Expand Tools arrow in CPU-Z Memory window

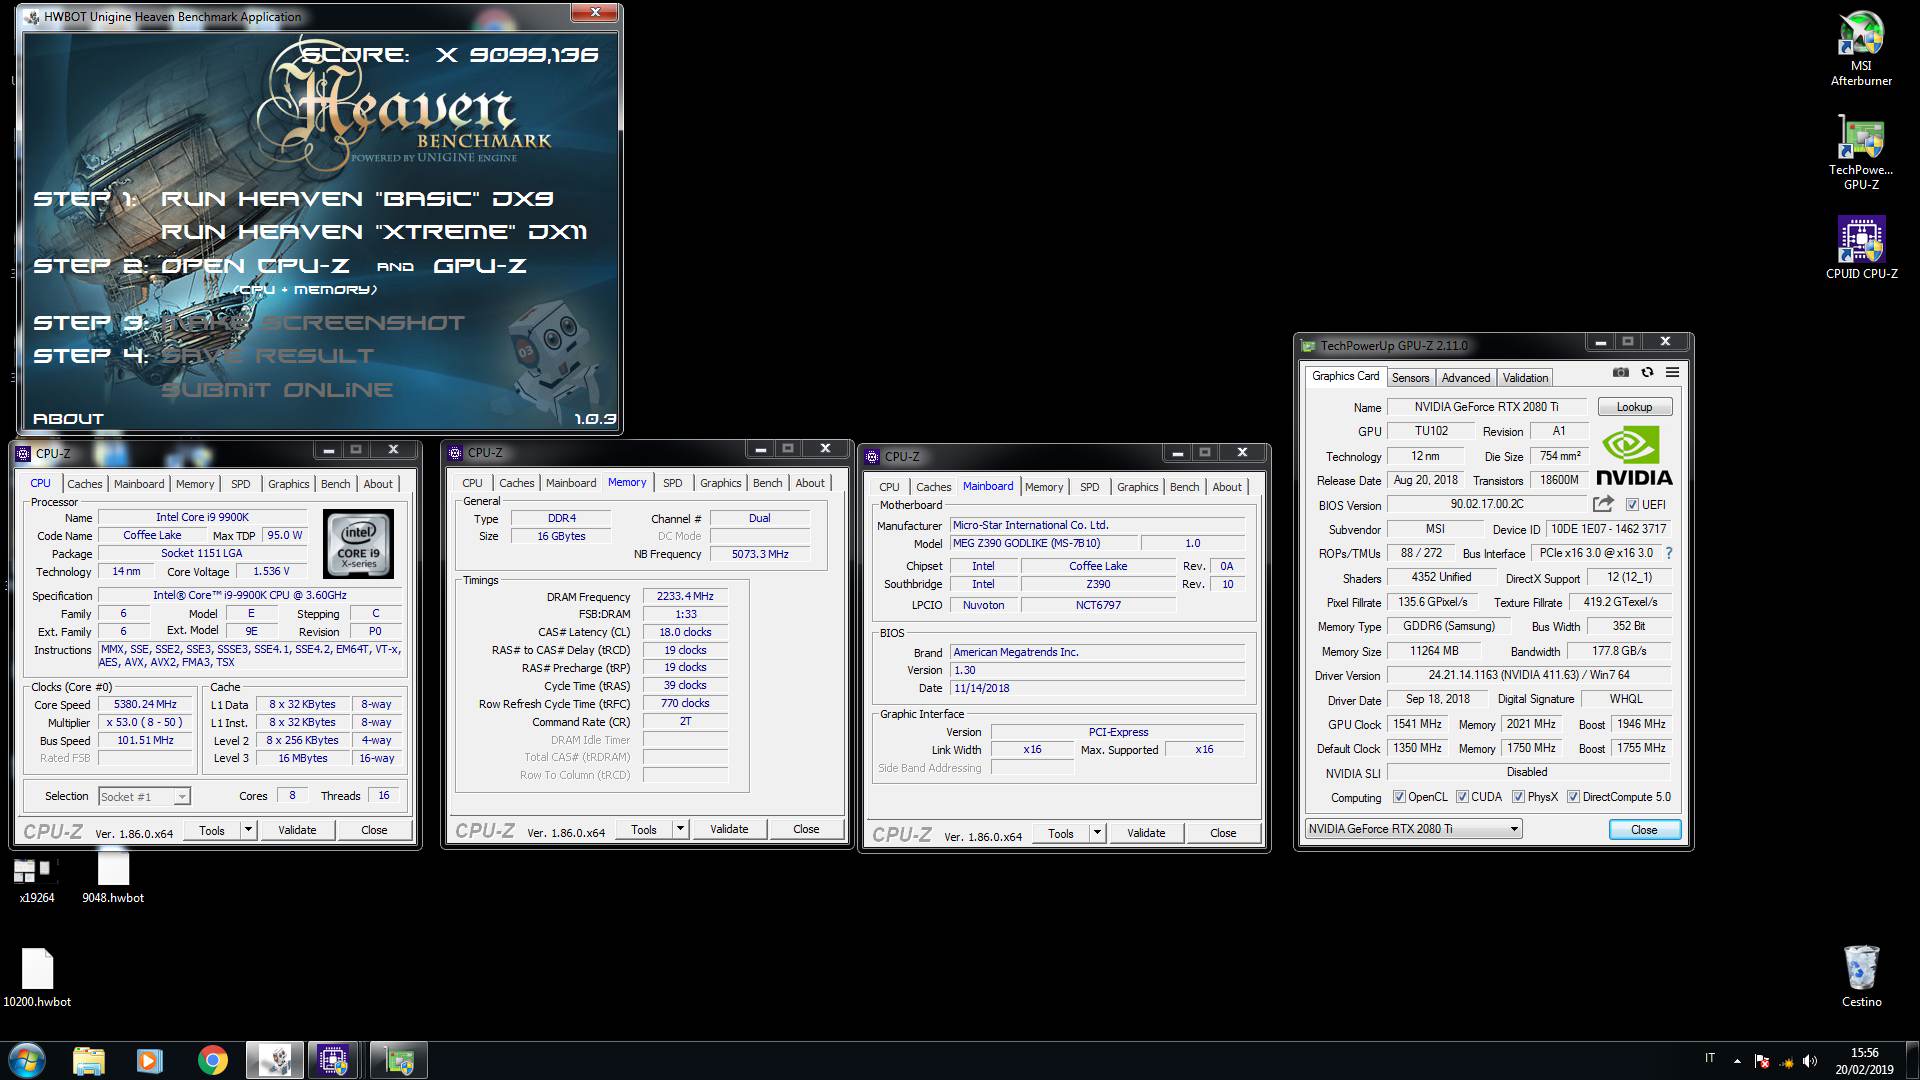[680, 829]
